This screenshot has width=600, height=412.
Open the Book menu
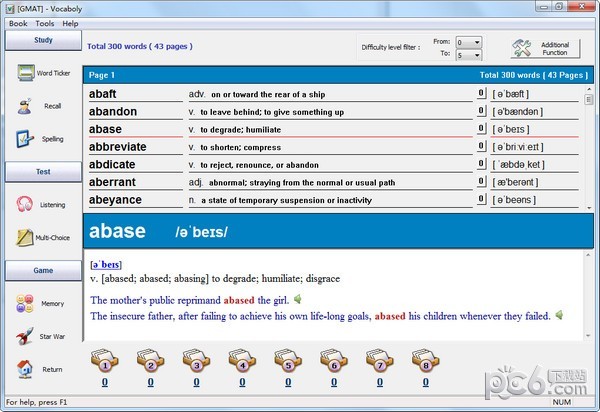coord(18,24)
